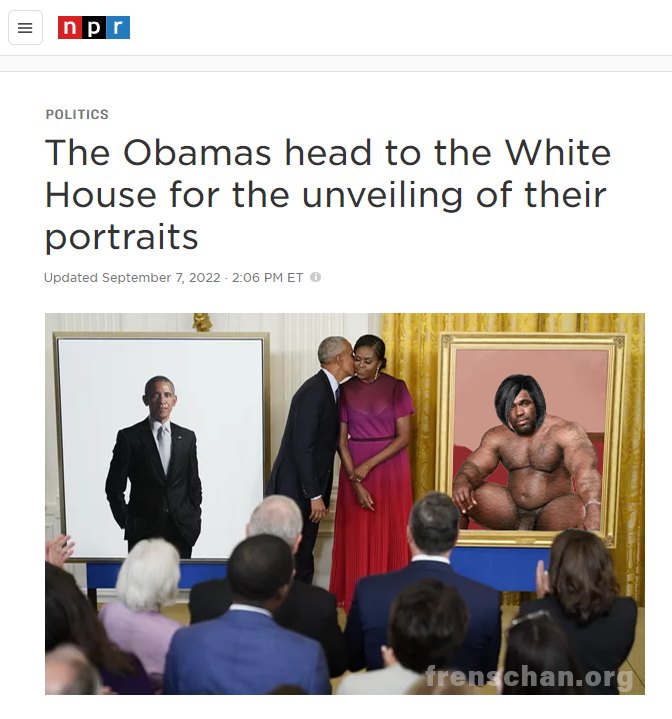Image resolution: width=672 pixels, height=719 pixels.
Task: Click the black 'p' block of logo
Action: [x=94, y=28]
